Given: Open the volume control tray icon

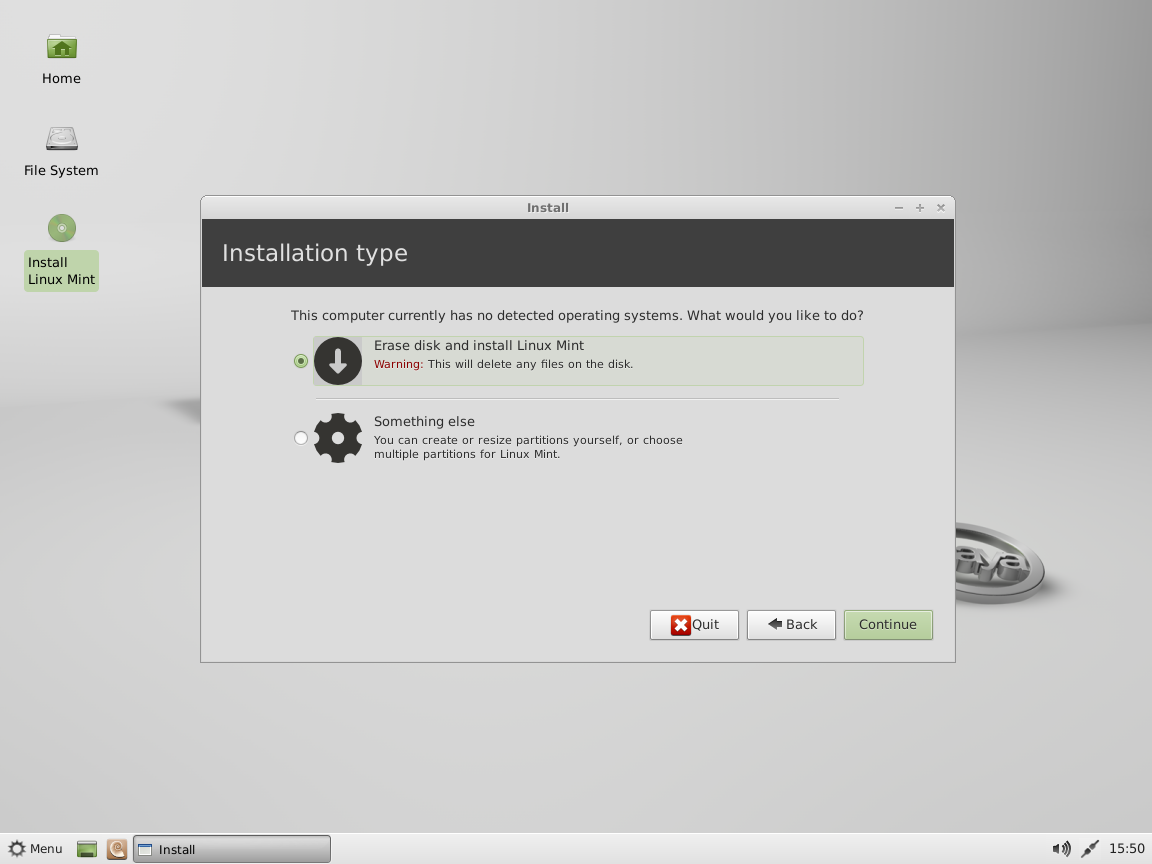Looking at the screenshot, I should [x=1061, y=849].
